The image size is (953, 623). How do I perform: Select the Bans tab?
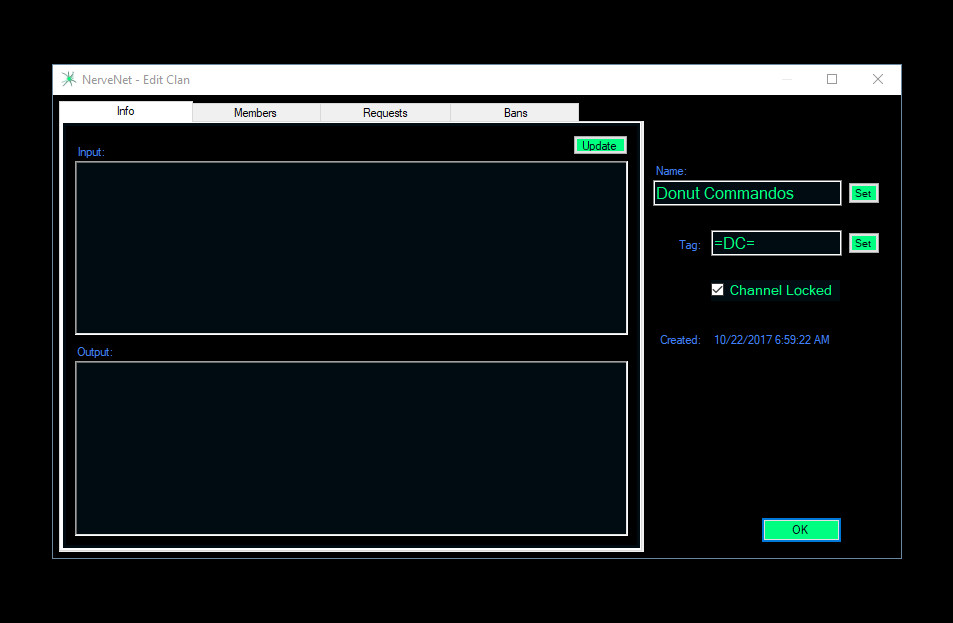click(515, 113)
